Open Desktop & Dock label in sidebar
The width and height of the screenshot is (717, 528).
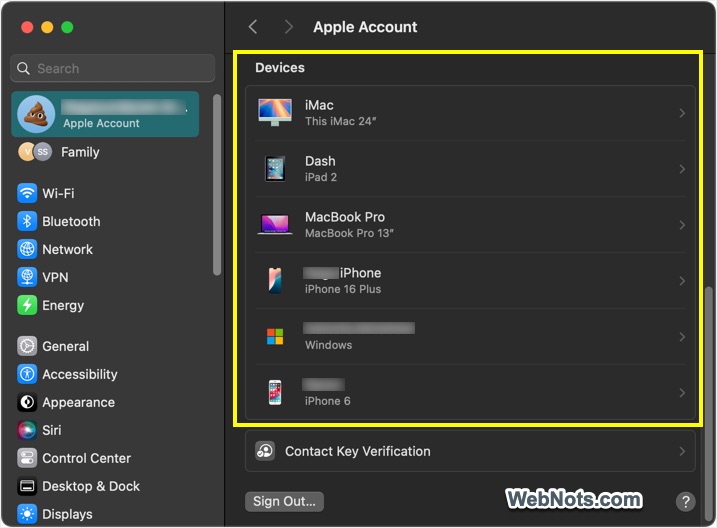91,486
